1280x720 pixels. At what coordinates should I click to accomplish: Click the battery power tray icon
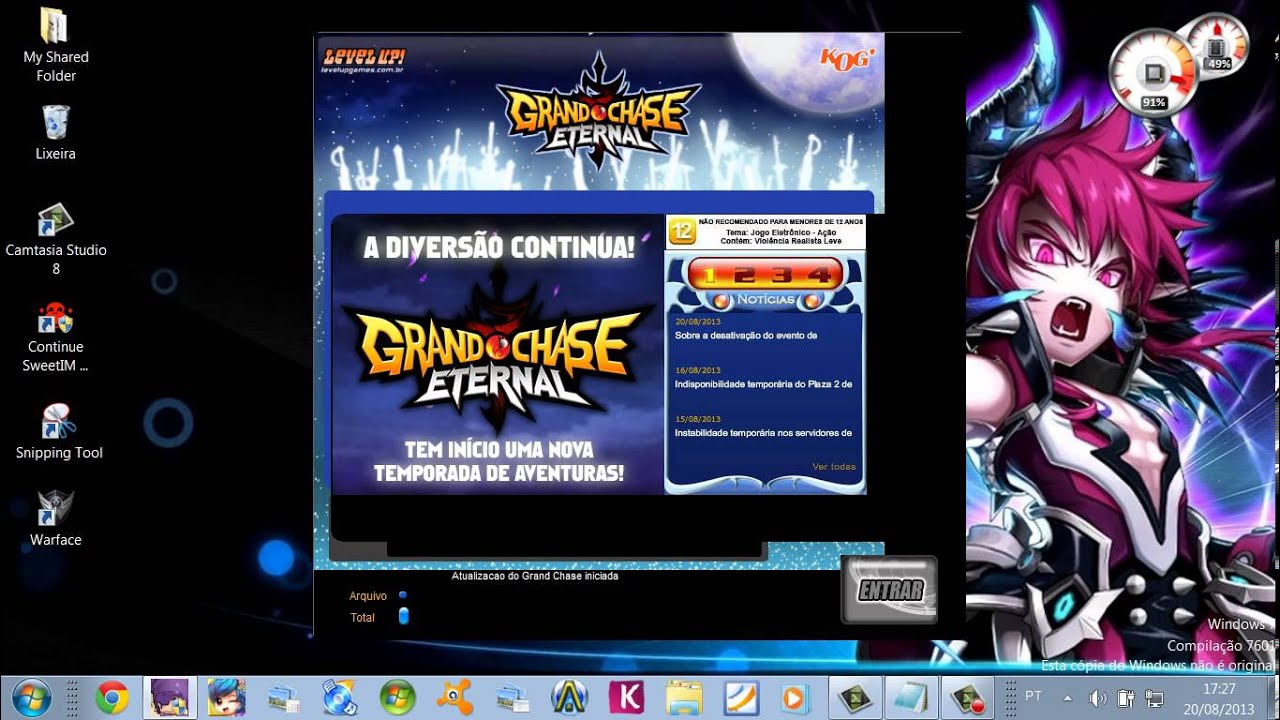tap(1125, 697)
